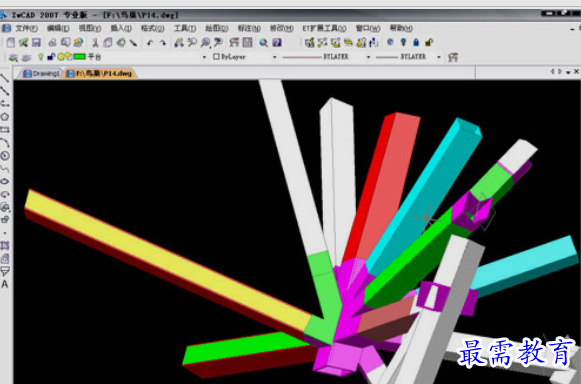Click the Save diskette icon
Screen dimensions: 581x384
(36, 42)
